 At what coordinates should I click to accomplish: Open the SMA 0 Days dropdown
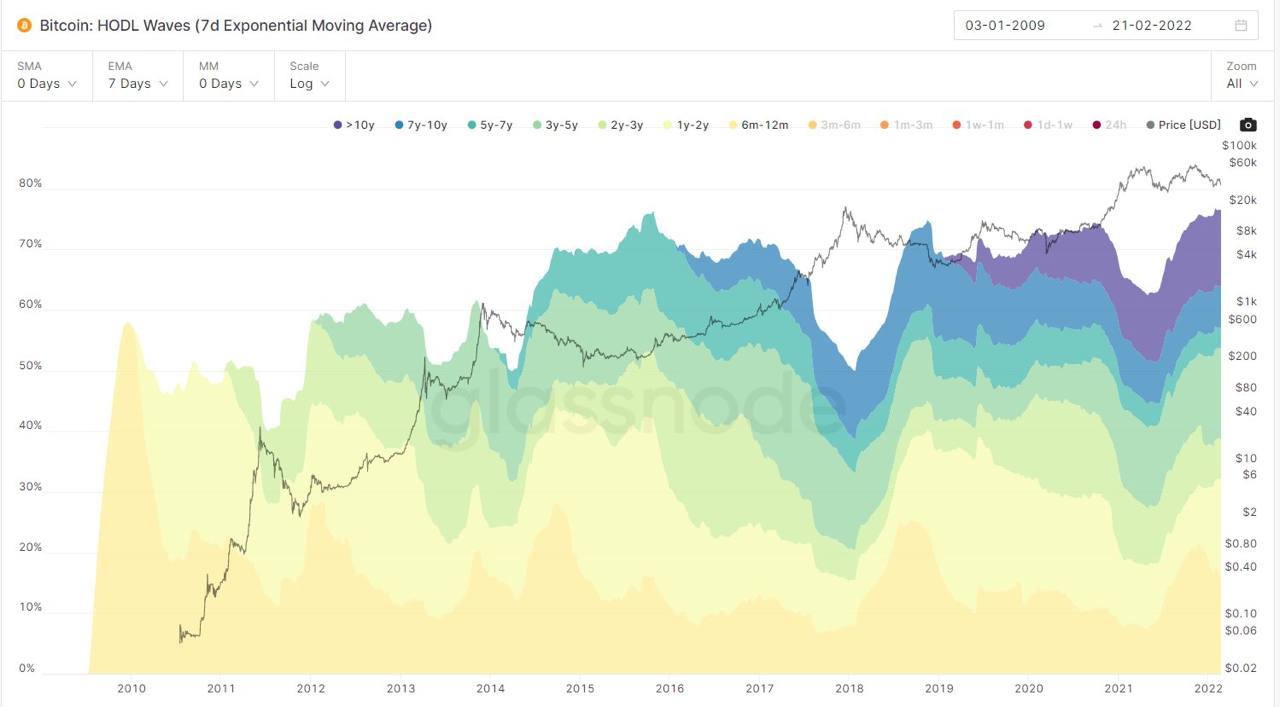[47, 75]
